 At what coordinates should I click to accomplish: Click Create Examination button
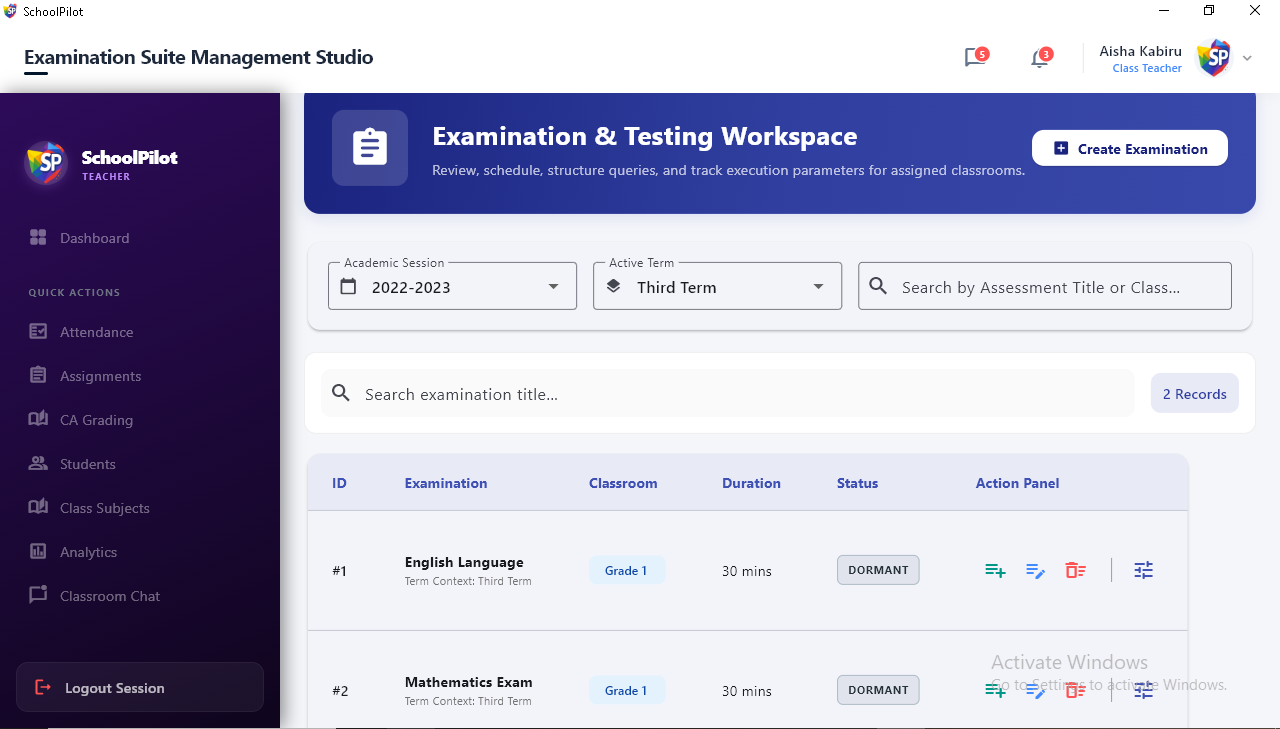click(x=1130, y=148)
